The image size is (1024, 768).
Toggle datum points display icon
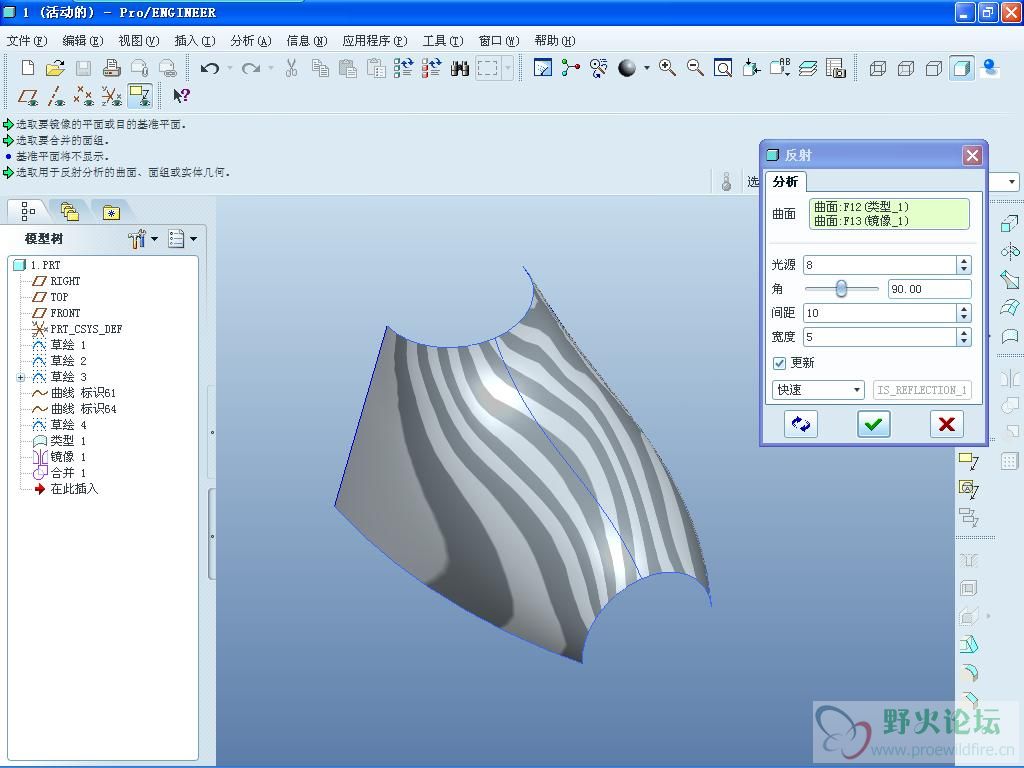[x=84, y=97]
